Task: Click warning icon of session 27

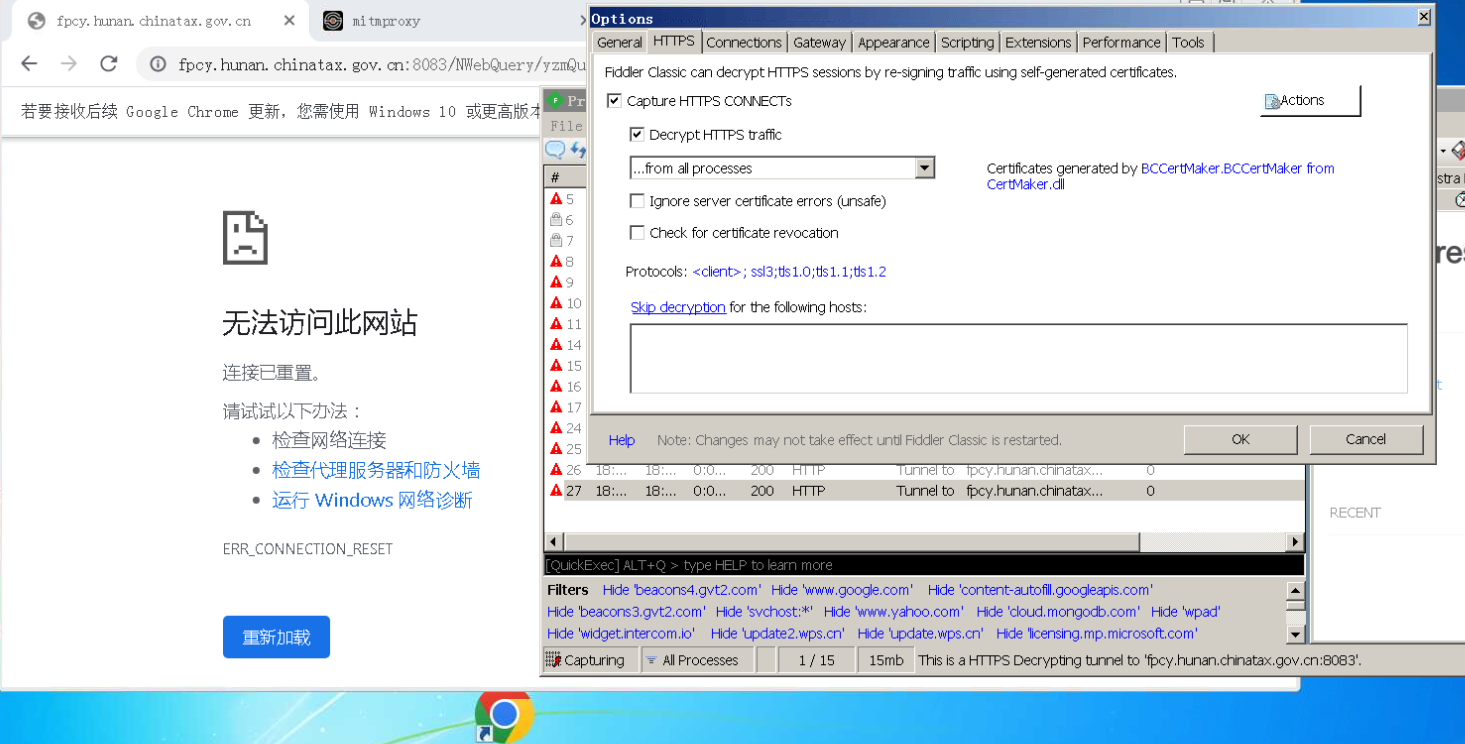Action: (x=556, y=491)
